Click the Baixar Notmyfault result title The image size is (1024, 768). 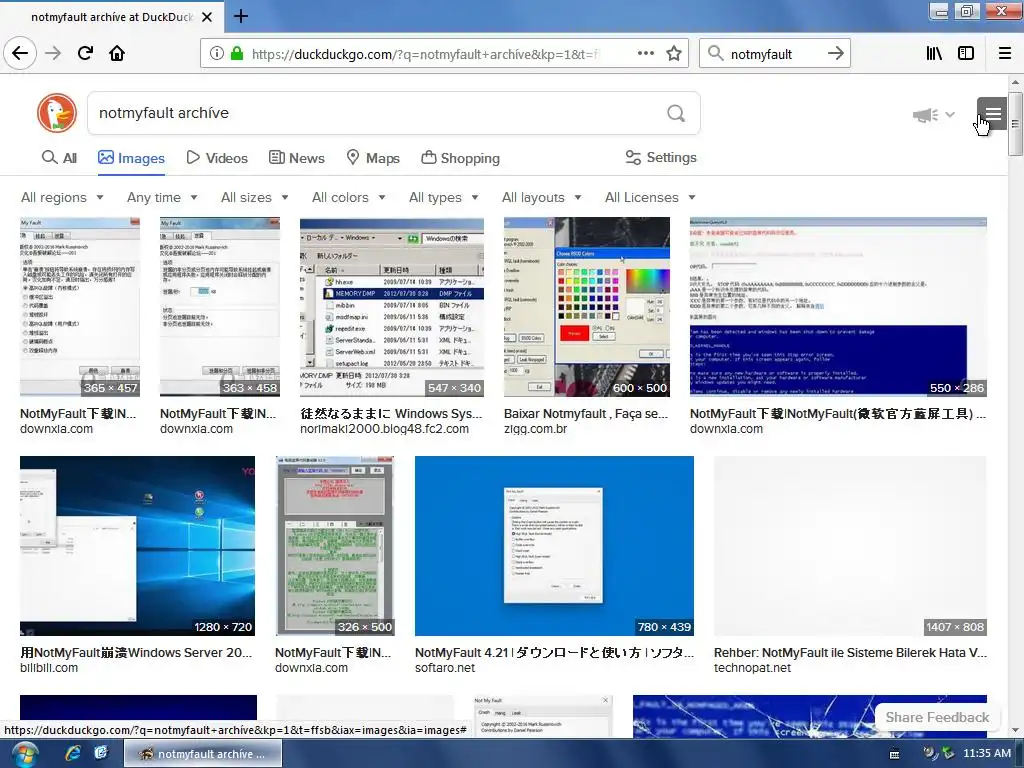point(586,413)
